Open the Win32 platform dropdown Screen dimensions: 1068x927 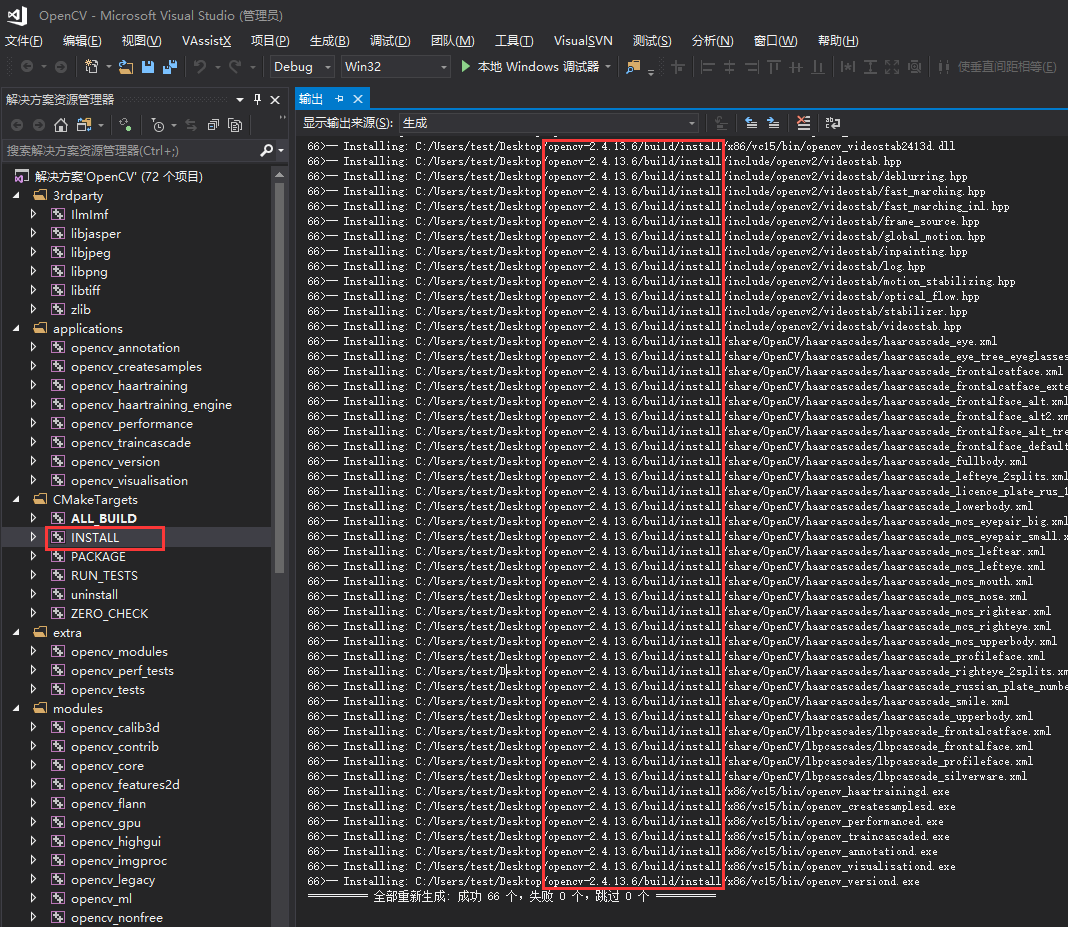395,66
